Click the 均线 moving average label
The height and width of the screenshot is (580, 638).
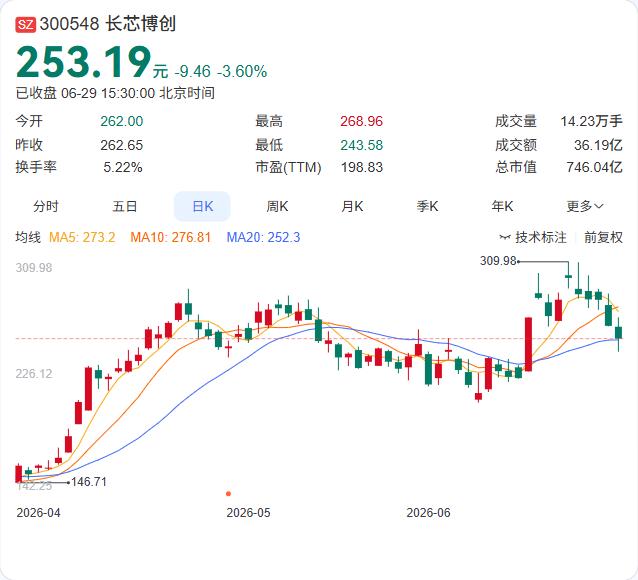click(x=28, y=237)
